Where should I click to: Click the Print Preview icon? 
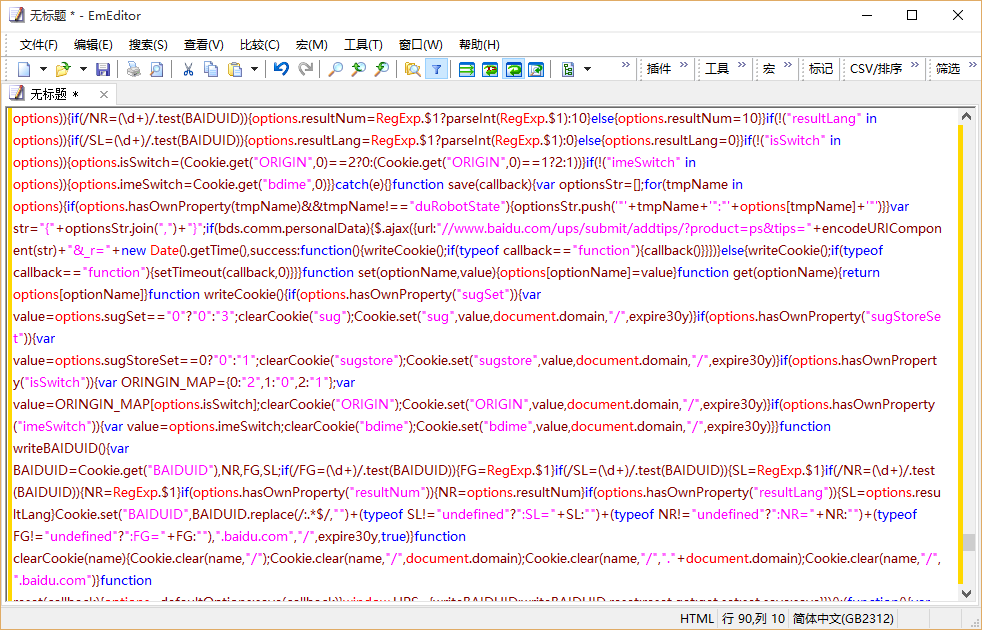coord(155,69)
